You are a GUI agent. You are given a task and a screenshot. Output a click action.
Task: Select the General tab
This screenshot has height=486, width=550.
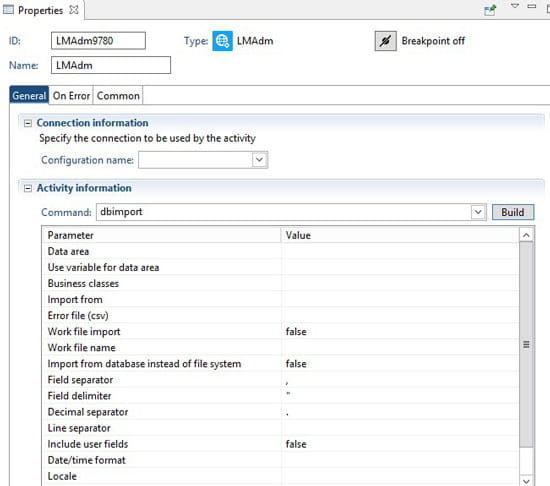[29, 95]
